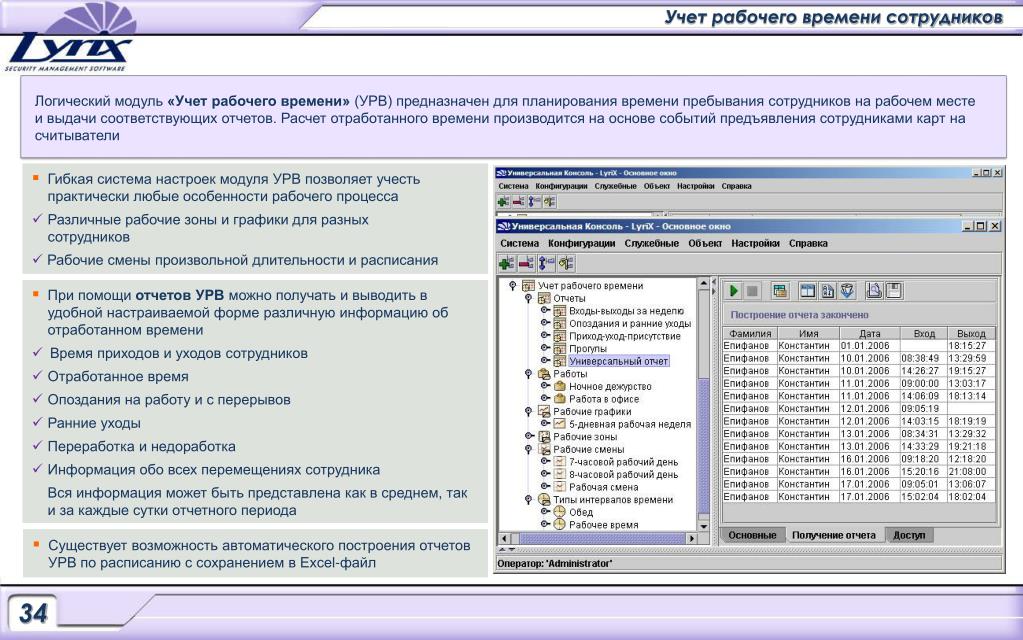The width and height of the screenshot is (1023, 640).
Task: Collapse the Типы интервалов времени node handle
Action: click(x=528, y=500)
